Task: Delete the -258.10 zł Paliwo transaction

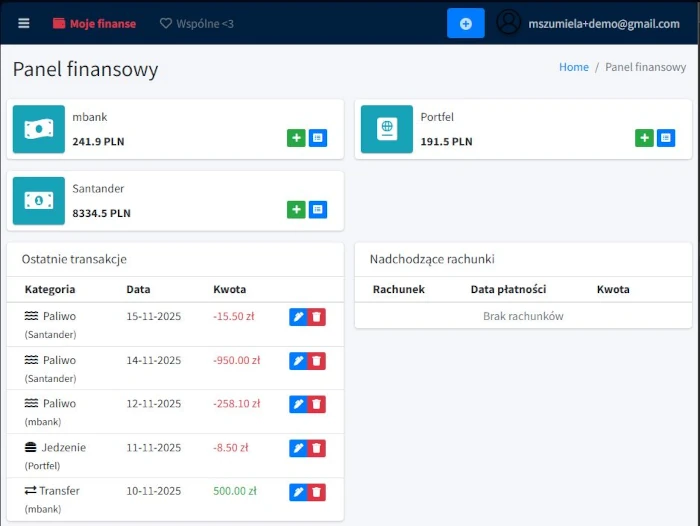Action: 317,404
